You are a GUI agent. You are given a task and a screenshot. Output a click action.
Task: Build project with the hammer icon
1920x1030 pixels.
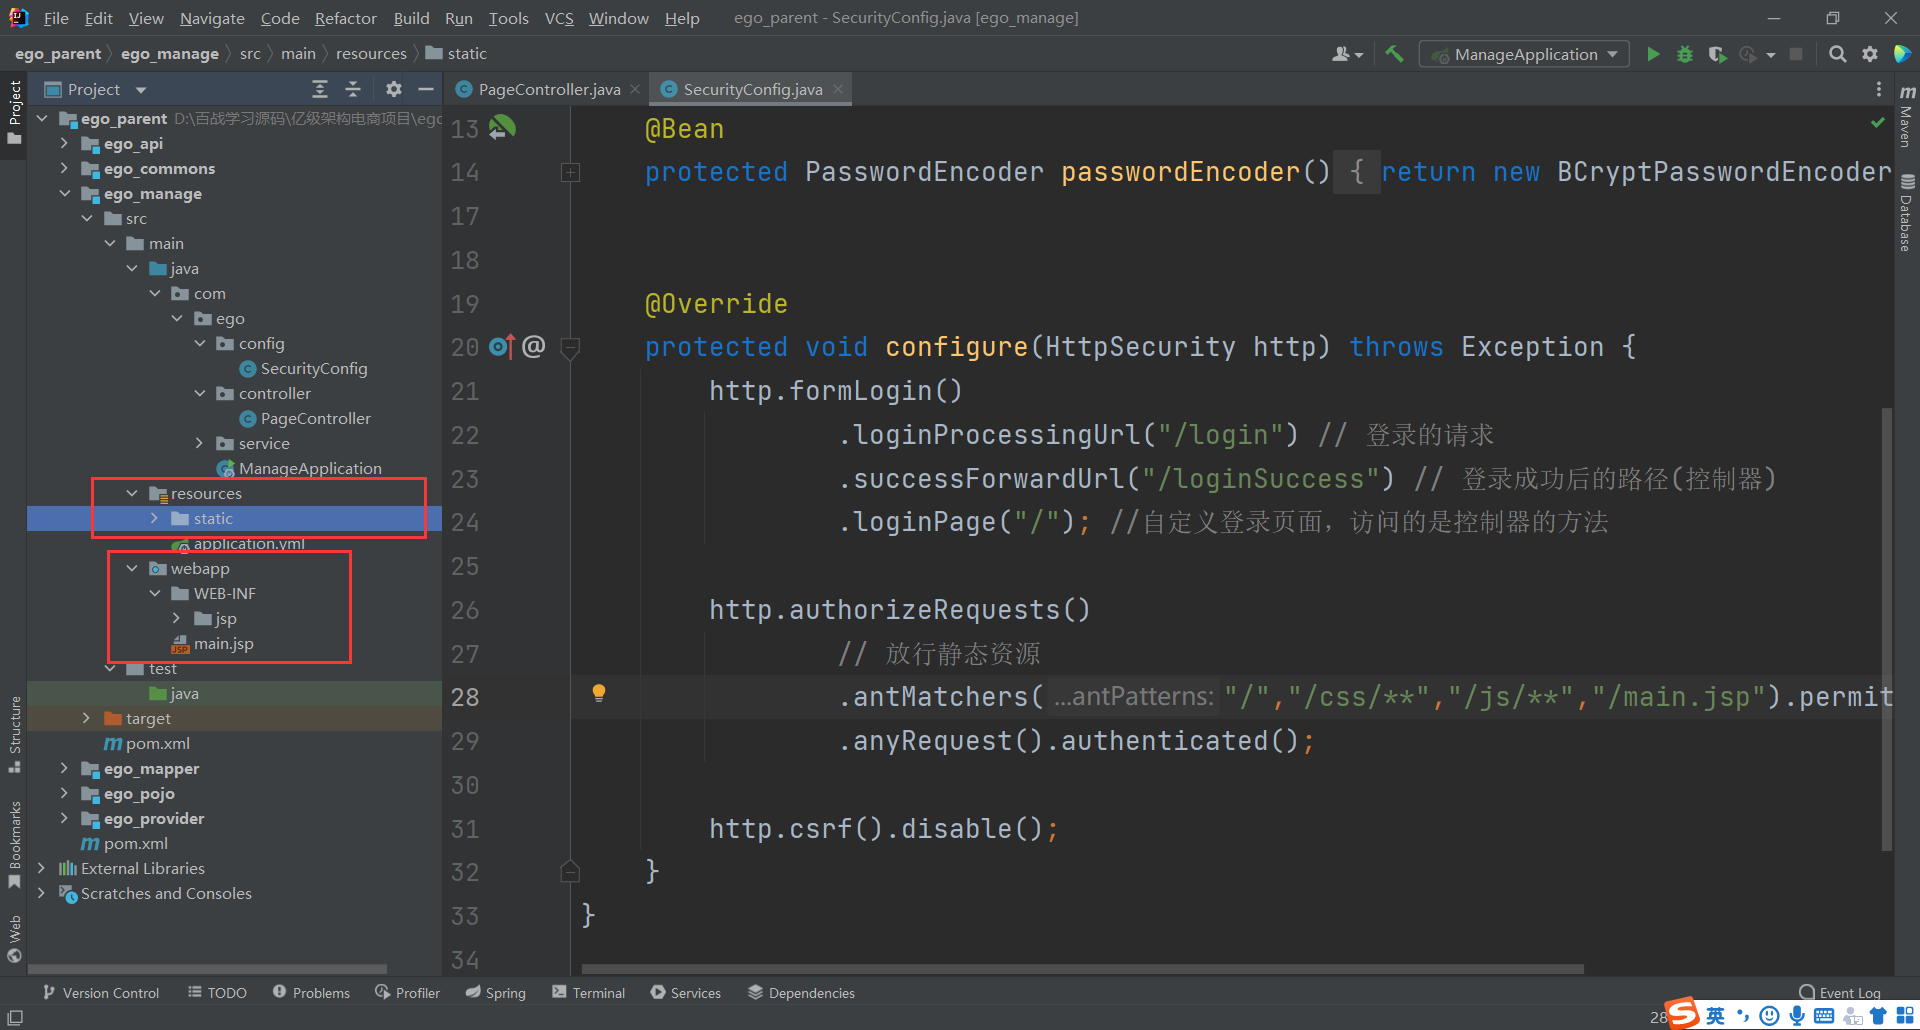[1394, 54]
